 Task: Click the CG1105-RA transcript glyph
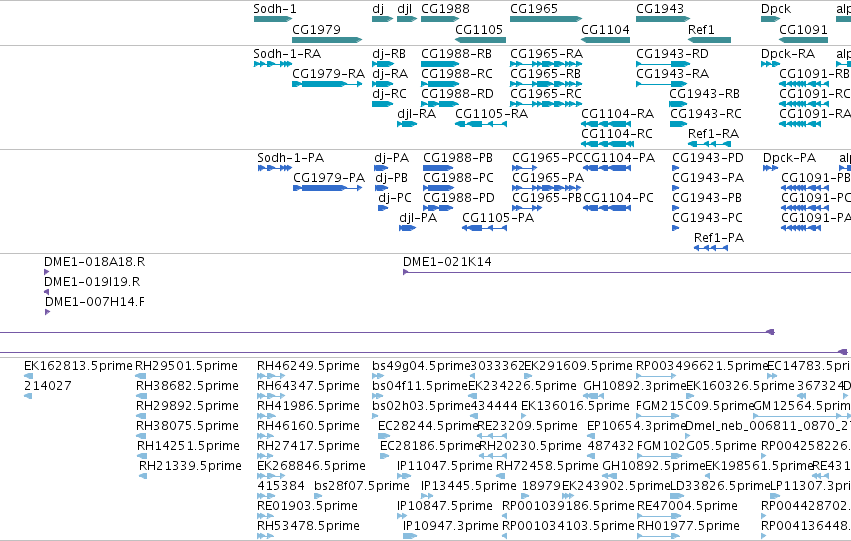pos(481,124)
